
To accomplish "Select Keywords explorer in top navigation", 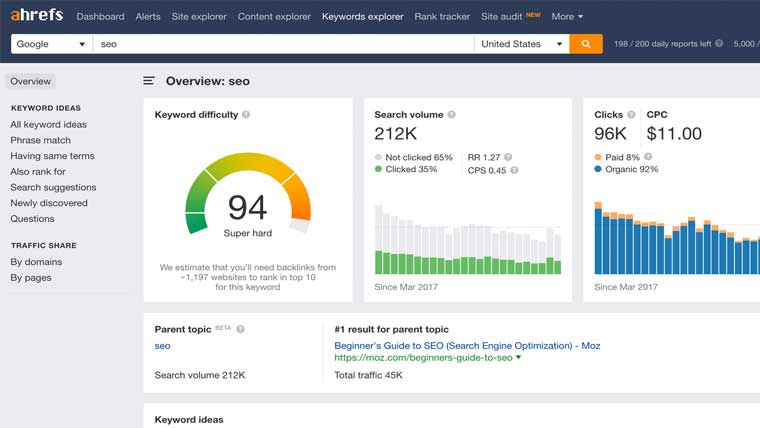I will pyautogui.click(x=363, y=16).
